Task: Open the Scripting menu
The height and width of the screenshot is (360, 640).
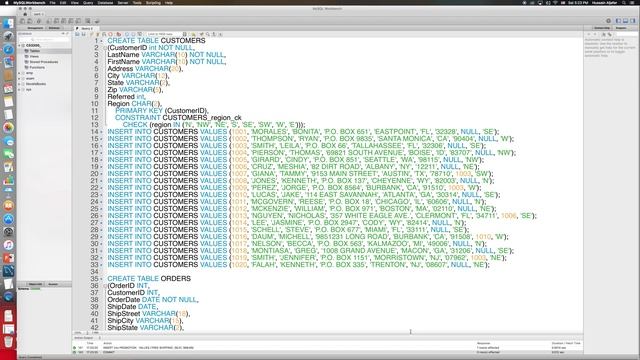Action: tap(153, 2)
